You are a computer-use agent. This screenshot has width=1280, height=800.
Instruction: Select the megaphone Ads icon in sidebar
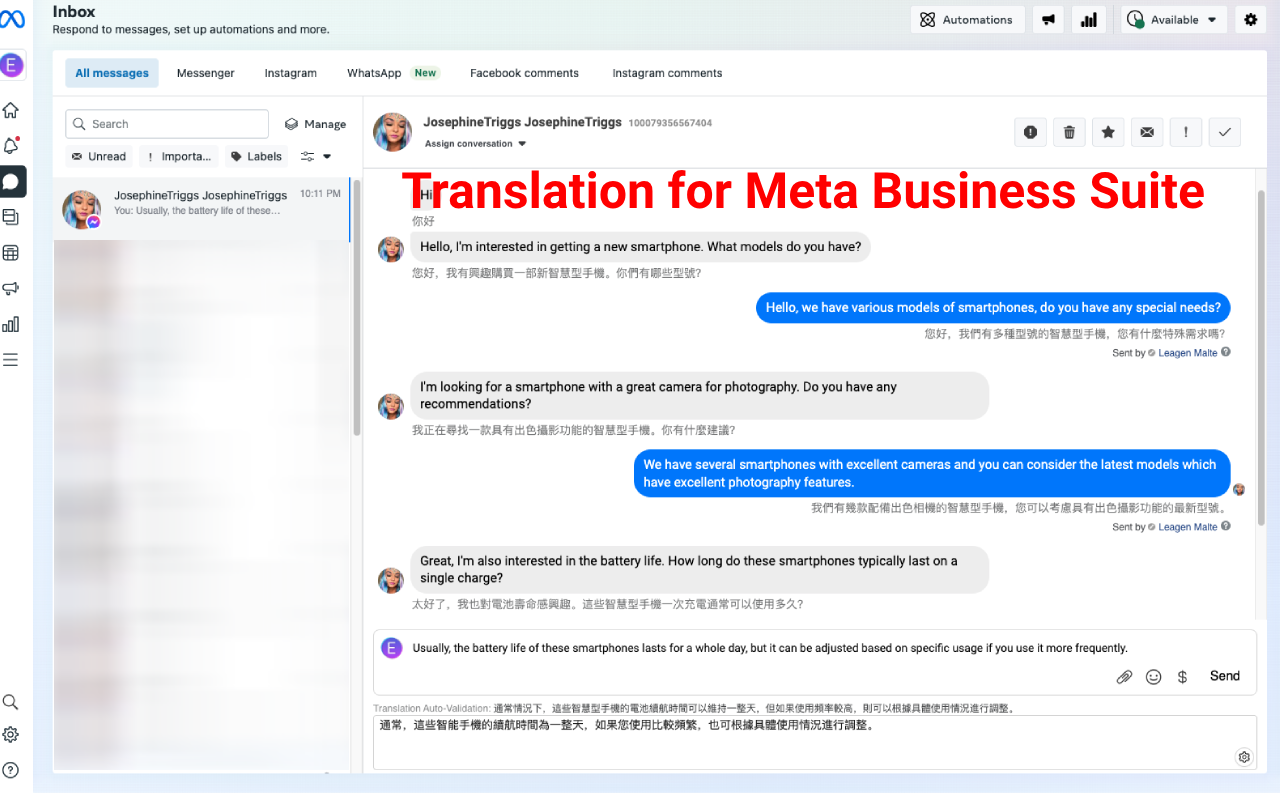[11, 288]
